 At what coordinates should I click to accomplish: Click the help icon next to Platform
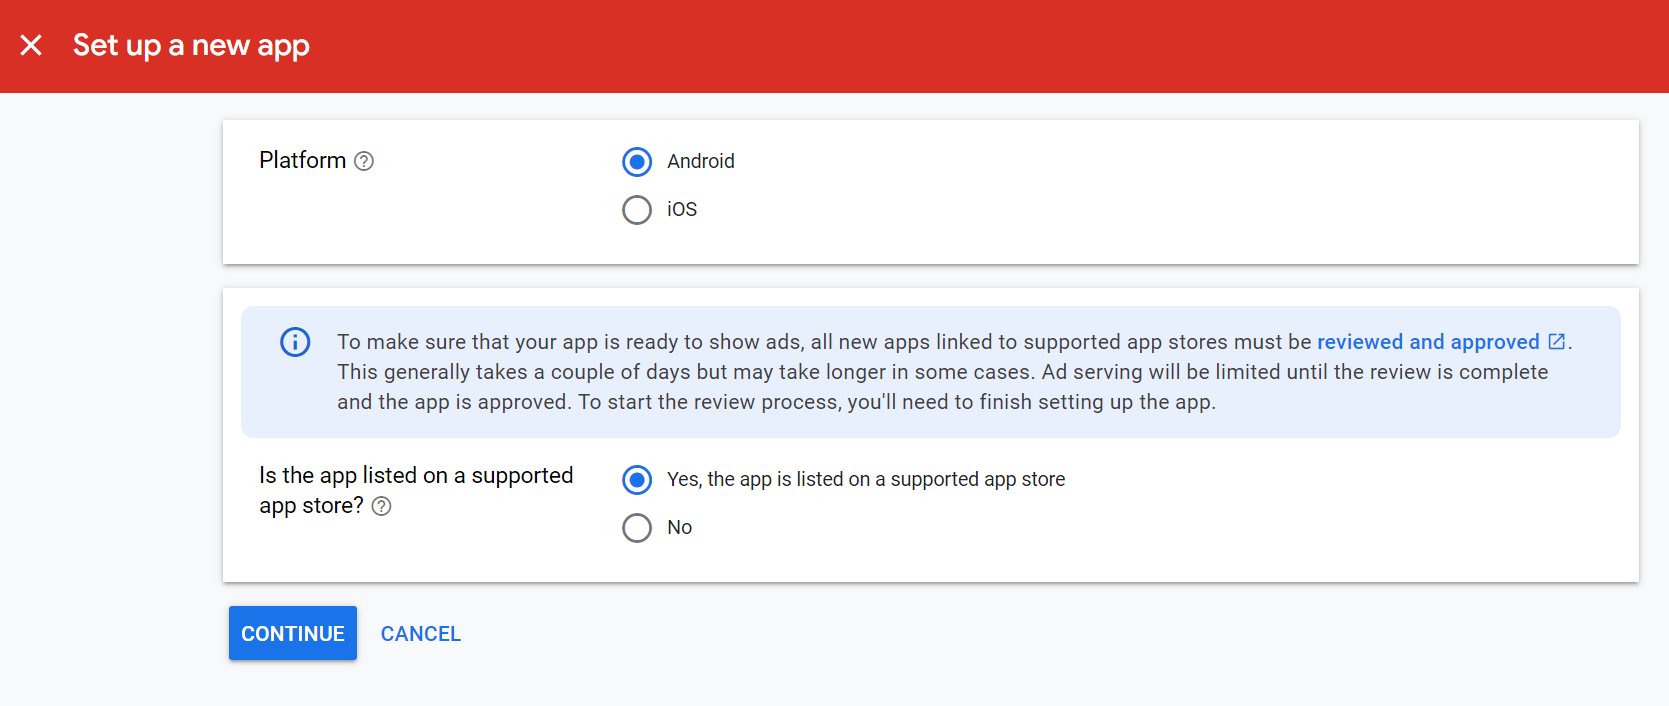[364, 161]
